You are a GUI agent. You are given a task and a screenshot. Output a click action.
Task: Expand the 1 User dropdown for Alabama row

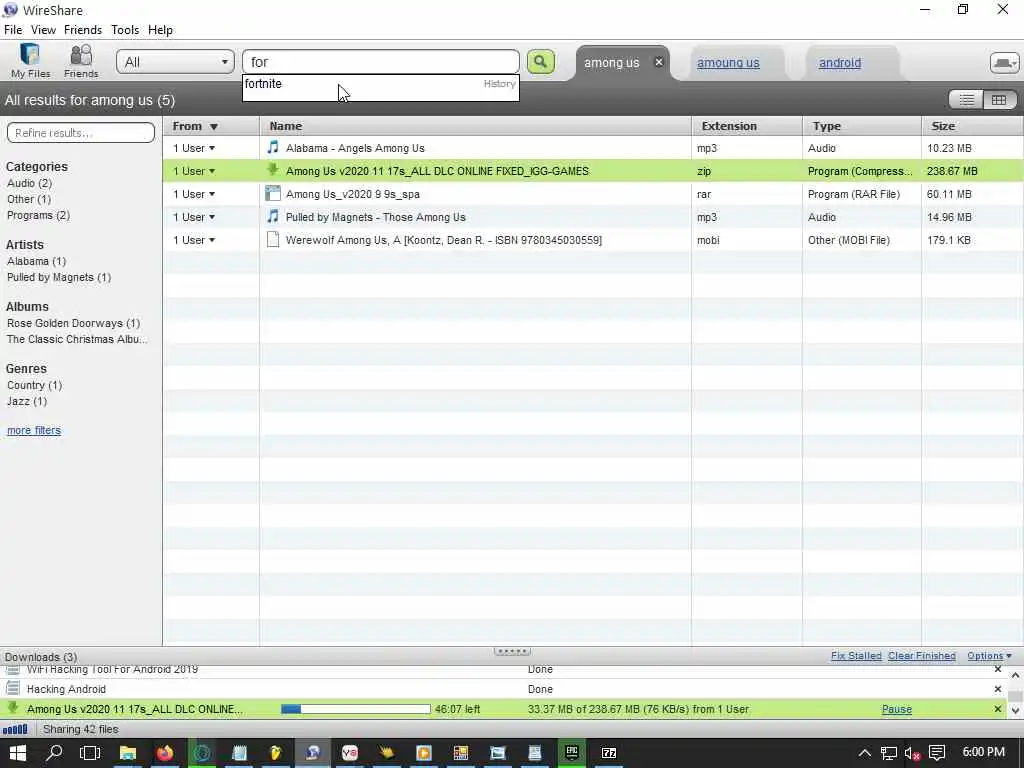[x=194, y=148]
